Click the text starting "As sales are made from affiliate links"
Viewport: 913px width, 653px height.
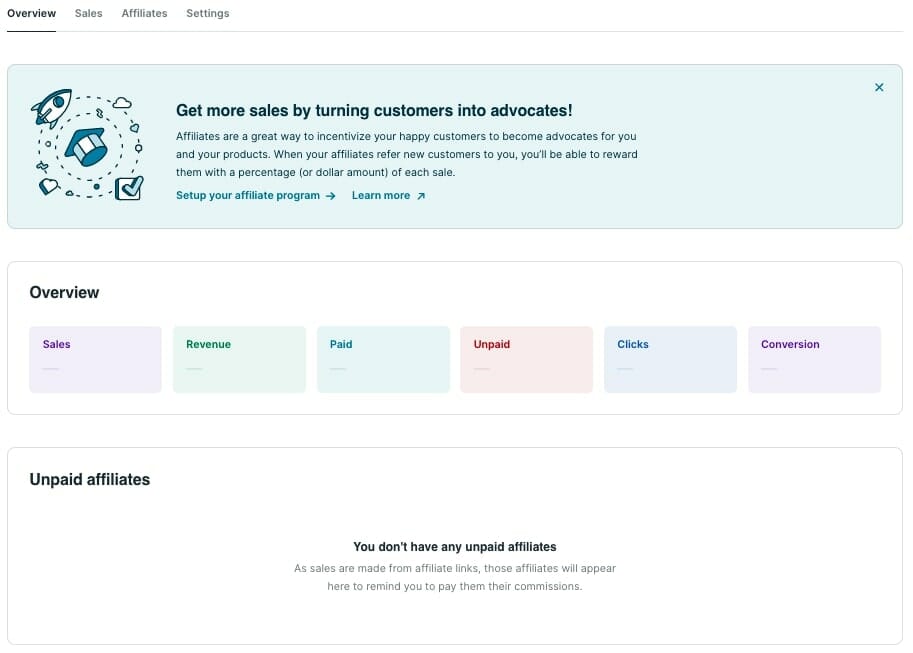(455, 577)
